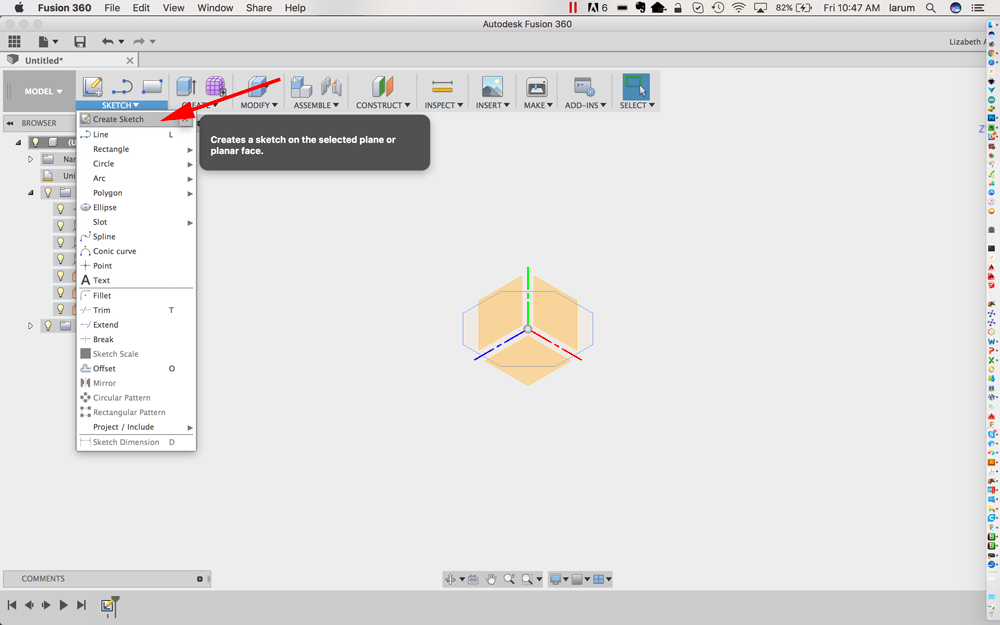Click the Construct offset plane icon
Screen dimensions: 1000x625
click(383, 87)
